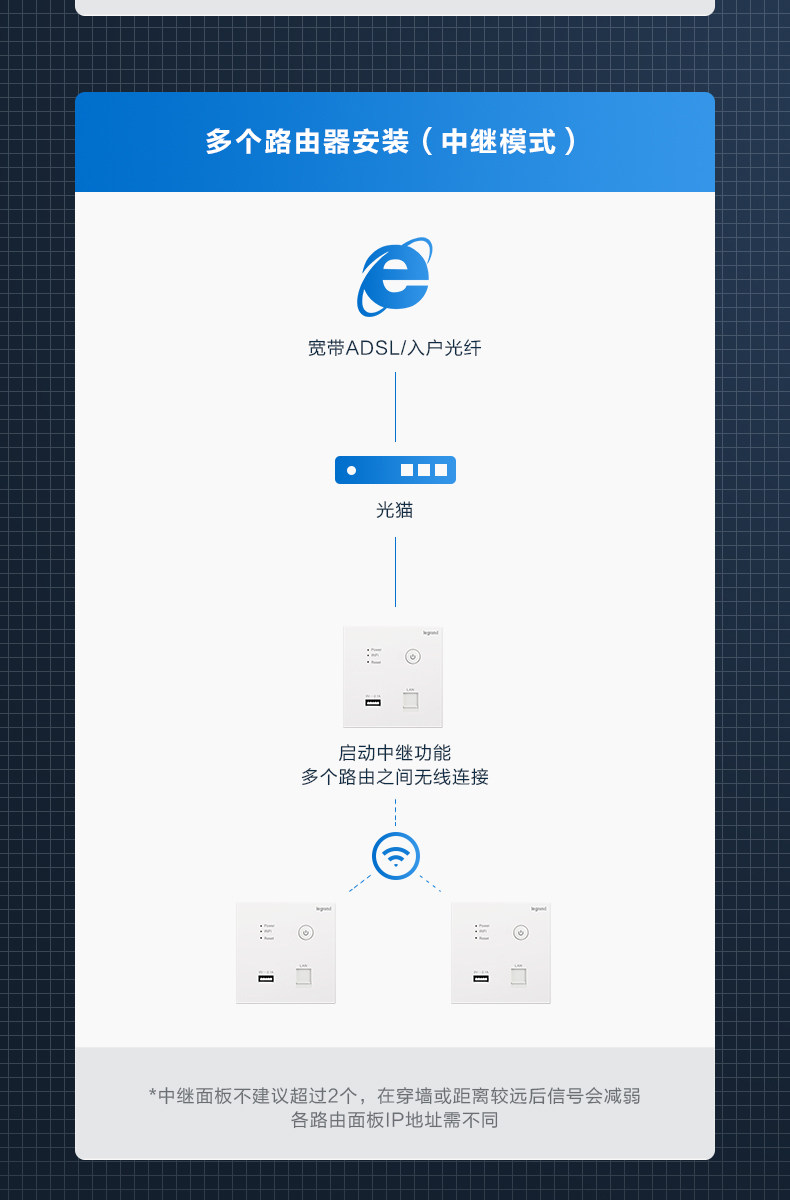Click the blue Internet Explorer logo
This screenshot has width=790, height=1200.
pyautogui.click(x=395, y=277)
